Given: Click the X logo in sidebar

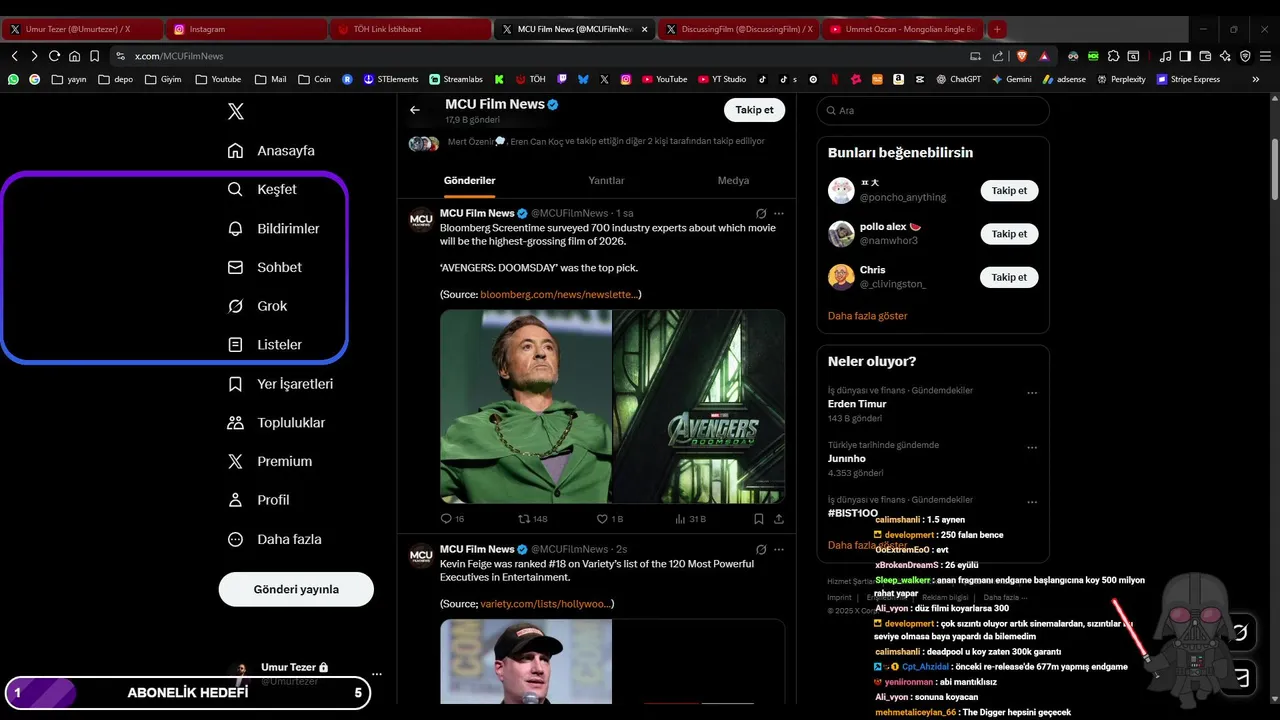Looking at the screenshot, I should (x=236, y=112).
